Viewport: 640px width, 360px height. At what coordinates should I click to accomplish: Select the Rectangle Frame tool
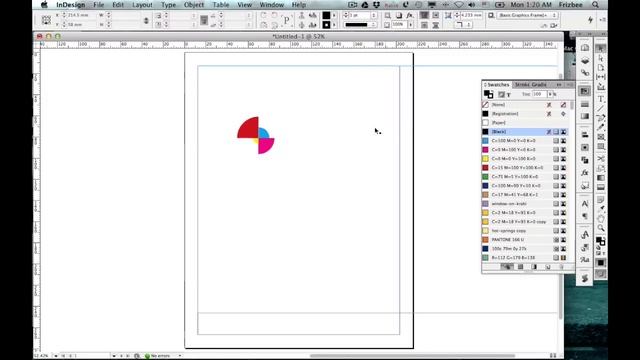[x=600, y=137]
